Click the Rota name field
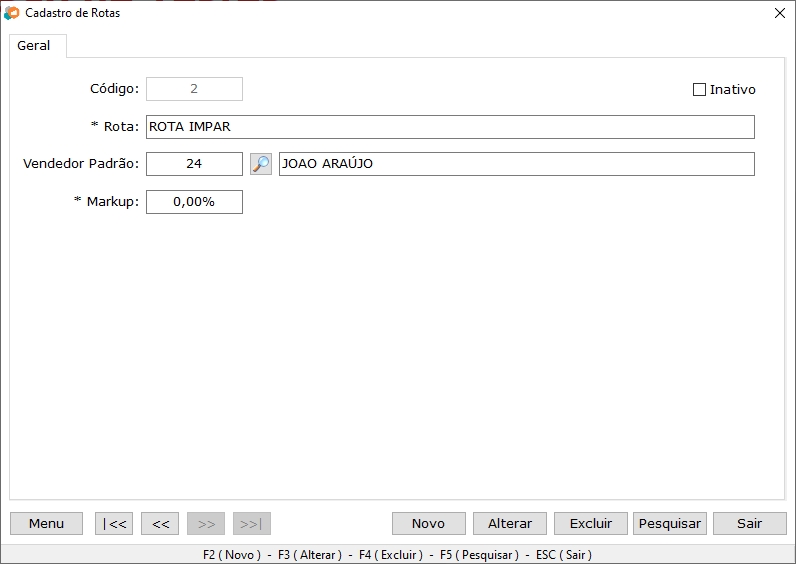 tap(450, 127)
